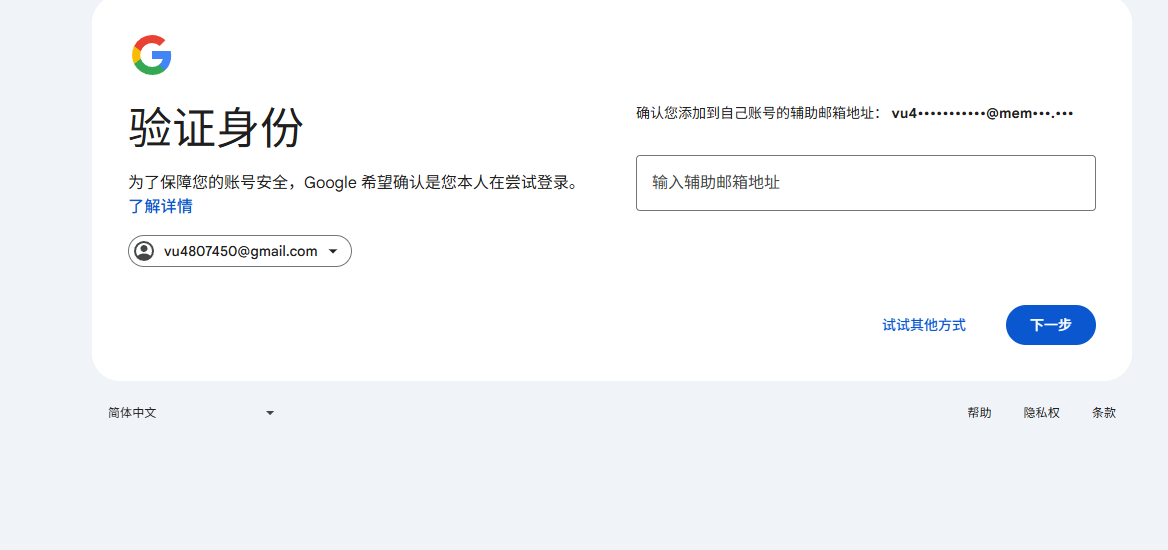The height and width of the screenshot is (550, 1168).
Task: Click the account avatar icon
Action: click(144, 251)
